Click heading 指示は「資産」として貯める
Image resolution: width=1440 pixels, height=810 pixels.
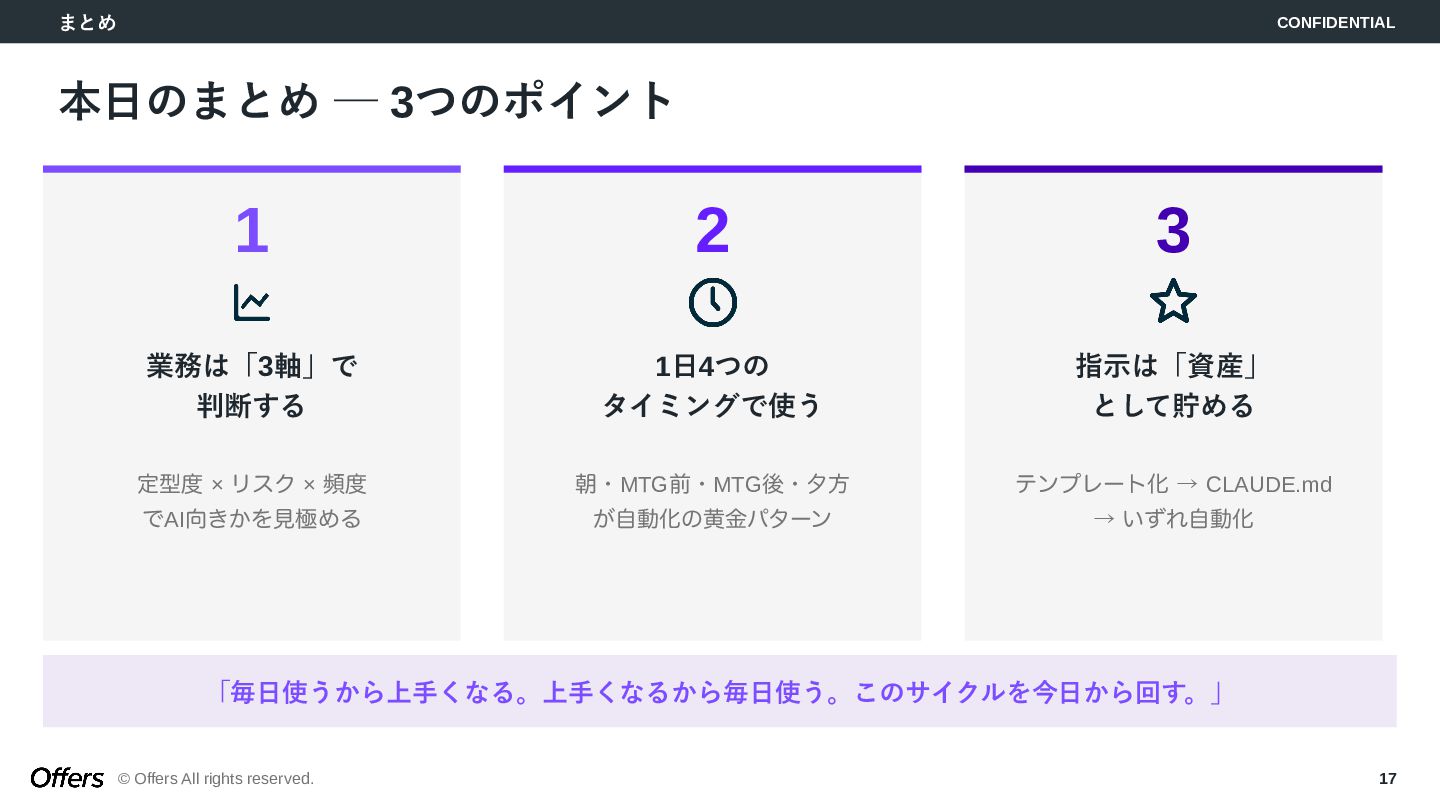tap(1173, 386)
